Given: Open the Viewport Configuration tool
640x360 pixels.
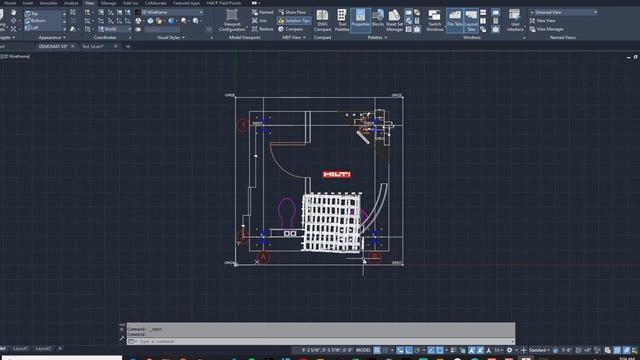Looking at the screenshot, I should [x=232, y=20].
